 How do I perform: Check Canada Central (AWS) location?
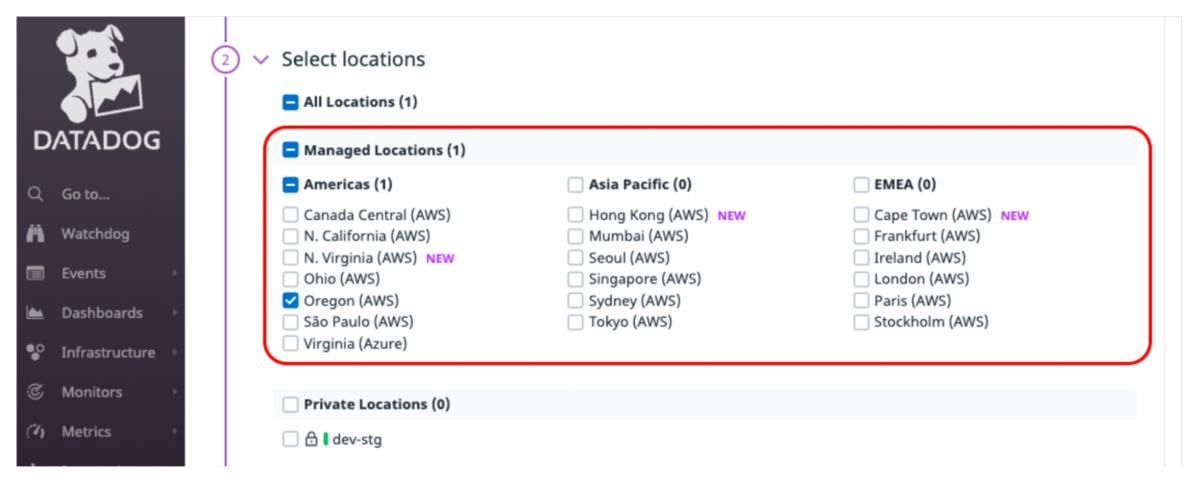(290, 215)
